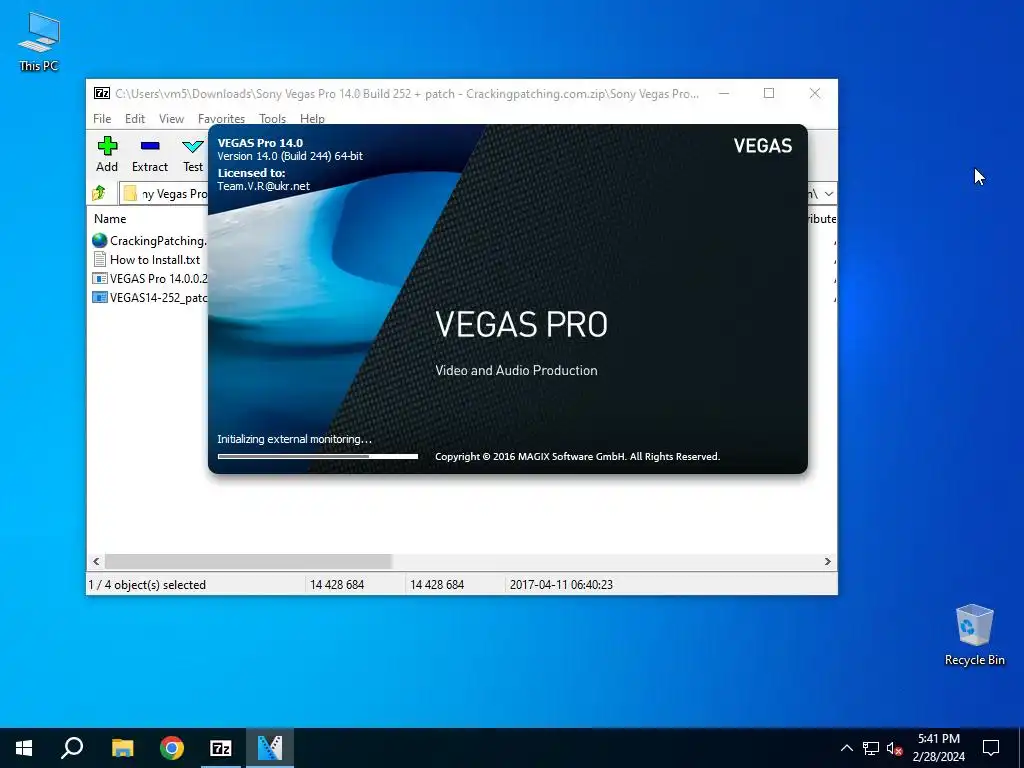Click 'Version 14.0 (Build 244) 64-bit' text
This screenshot has width=1024, height=768.
pyautogui.click(x=290, y=156)
